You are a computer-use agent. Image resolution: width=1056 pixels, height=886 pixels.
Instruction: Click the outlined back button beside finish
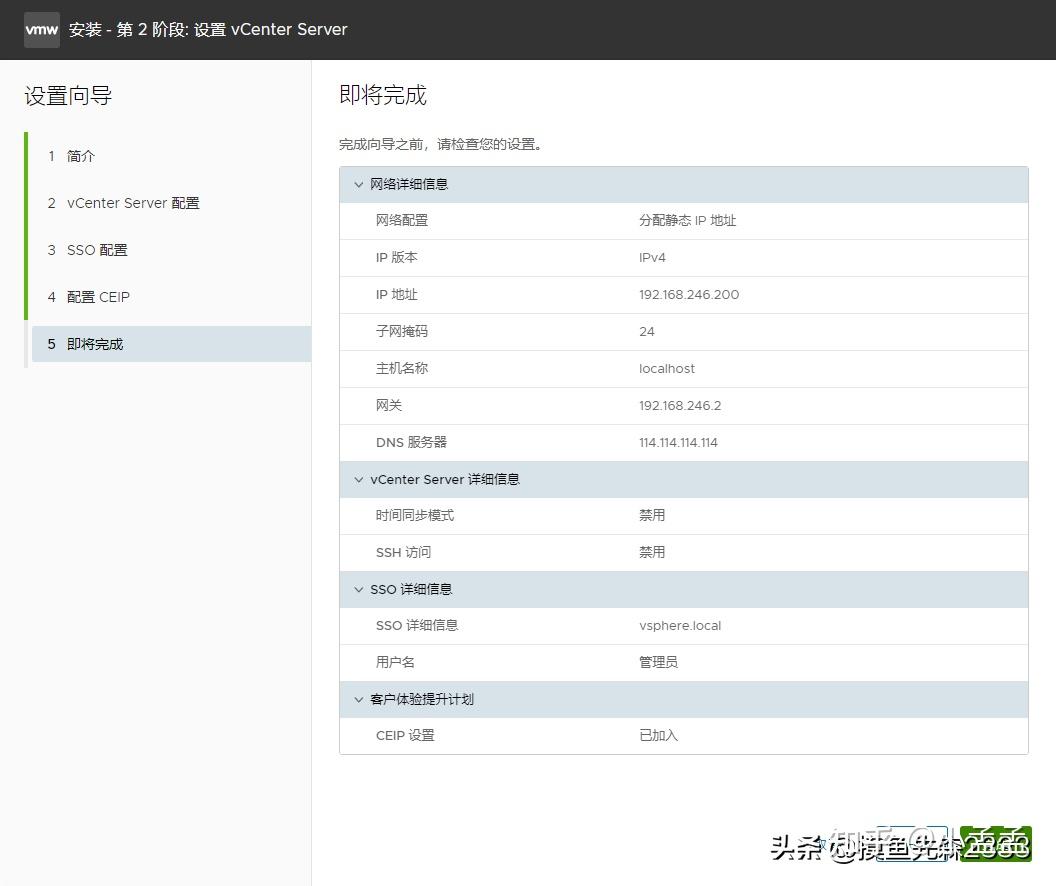tap(913, 843)
